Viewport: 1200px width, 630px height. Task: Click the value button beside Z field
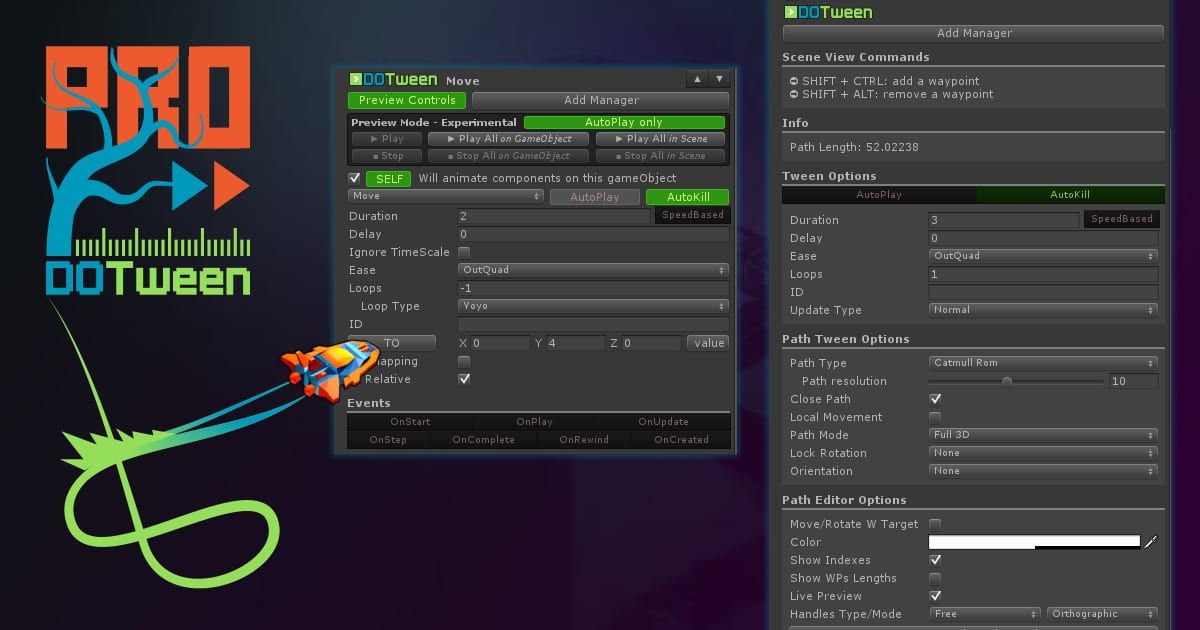click(x=709, y=343)
